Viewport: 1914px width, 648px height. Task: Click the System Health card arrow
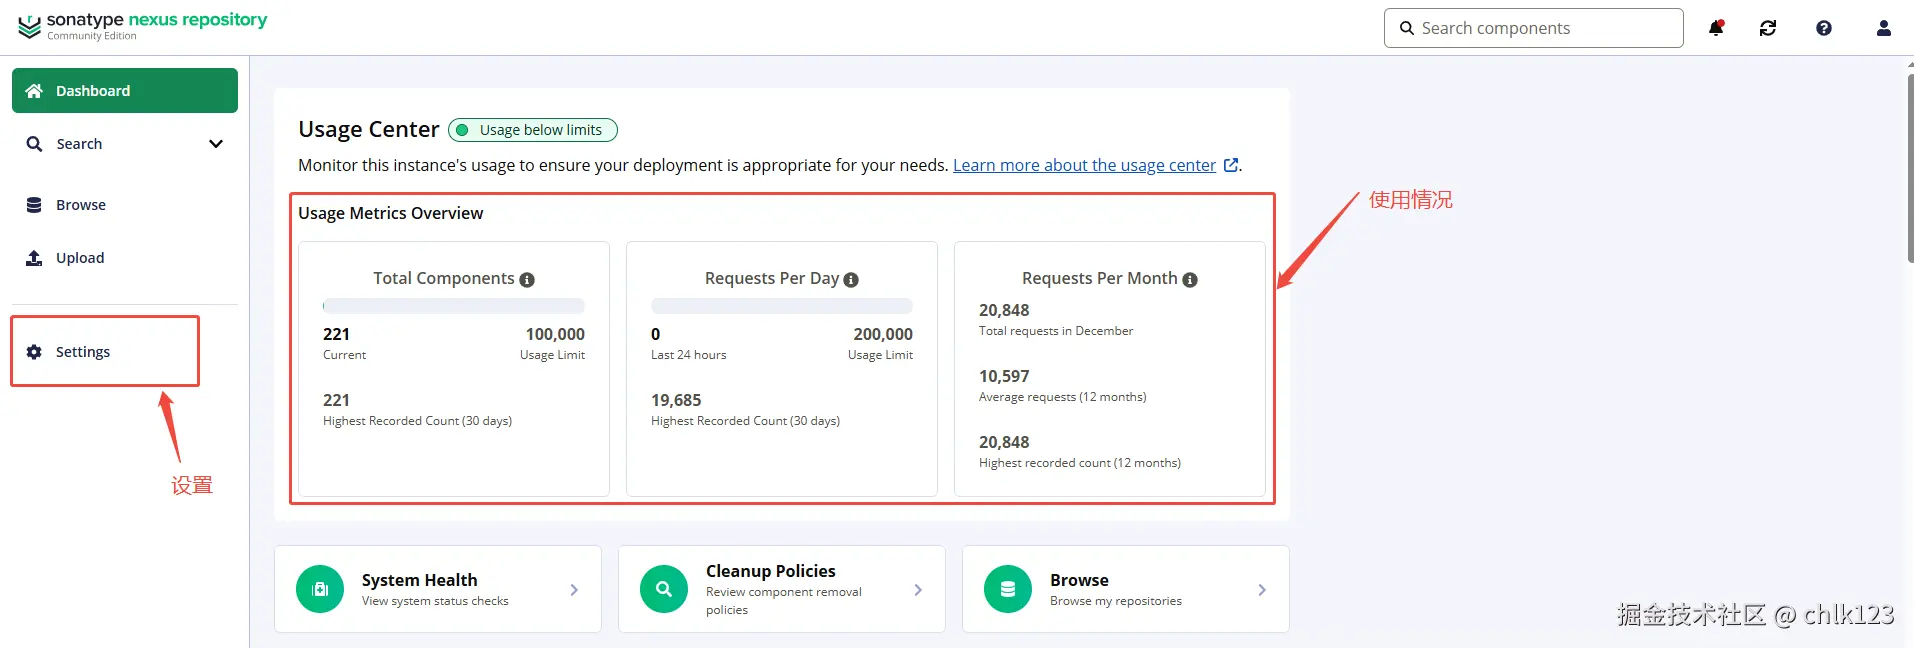tap(574, 590)
